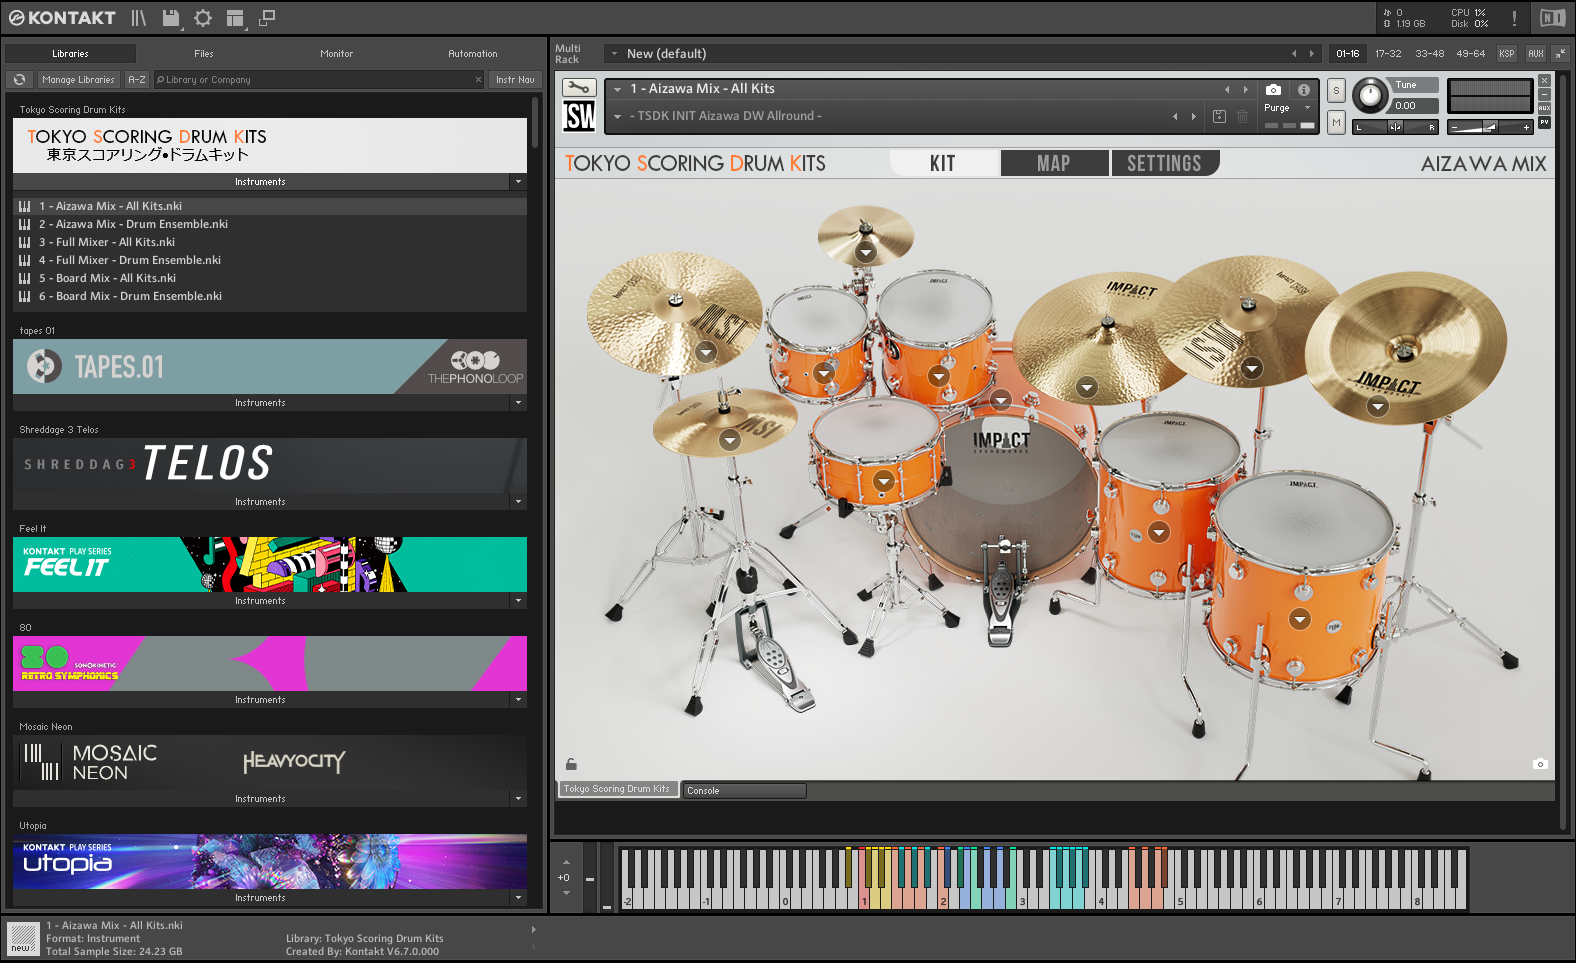Viewport: 1576px width, 963px height.
Task: Click the snapshot camera icon in instrument header
Action: pyautogui.click(x=1273, y=89)
